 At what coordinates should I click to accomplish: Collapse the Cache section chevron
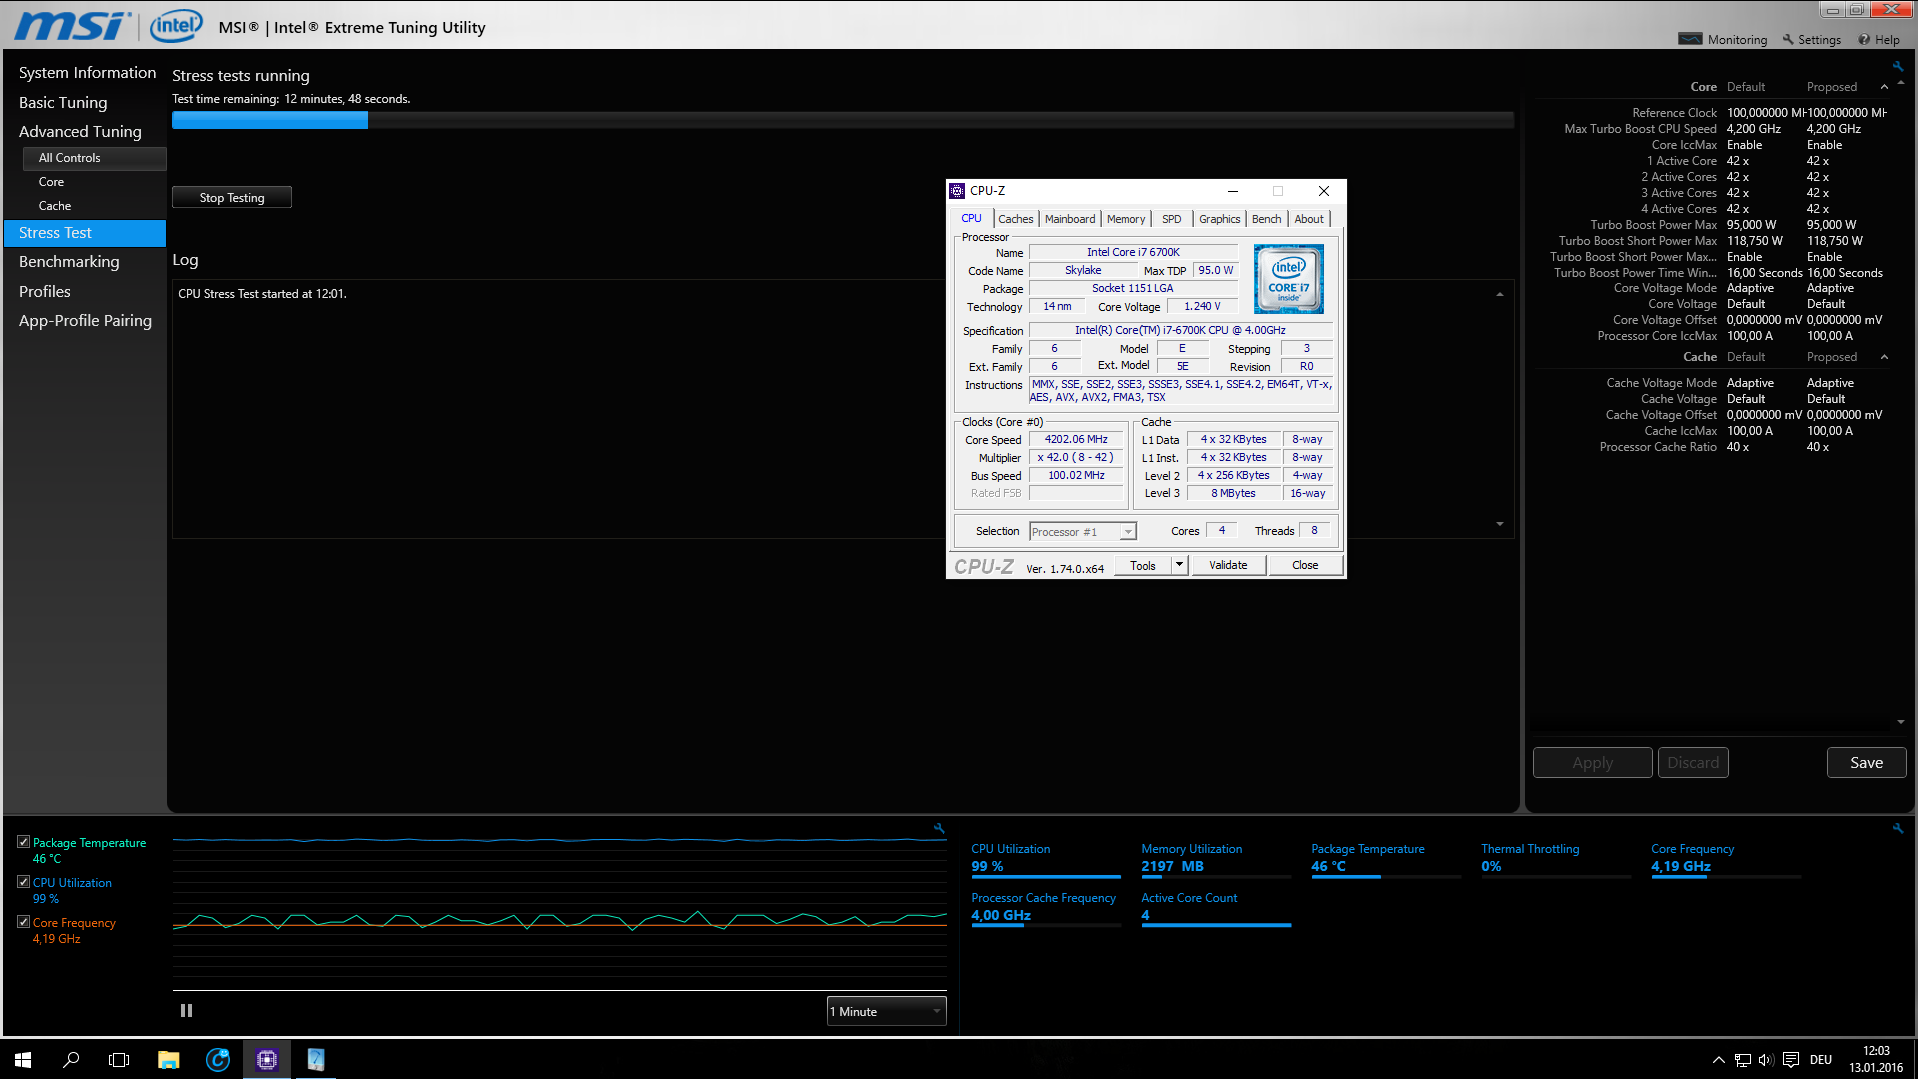point(1884,357)
